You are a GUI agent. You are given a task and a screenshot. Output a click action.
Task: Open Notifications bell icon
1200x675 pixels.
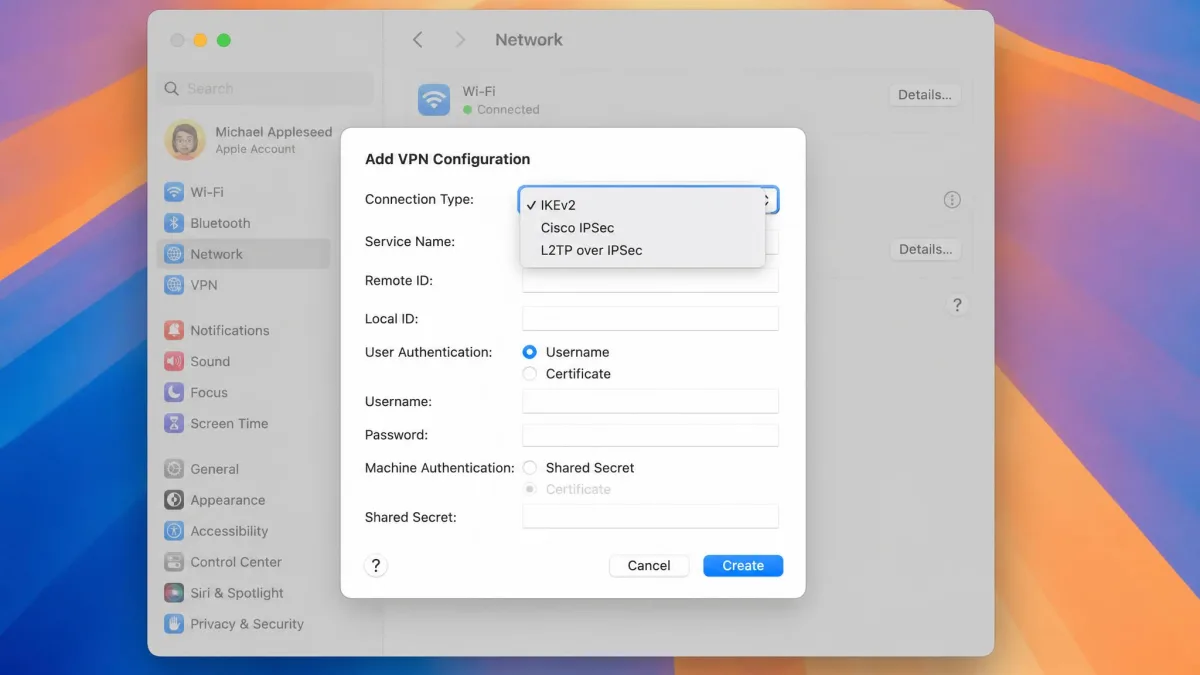point(174,330)
